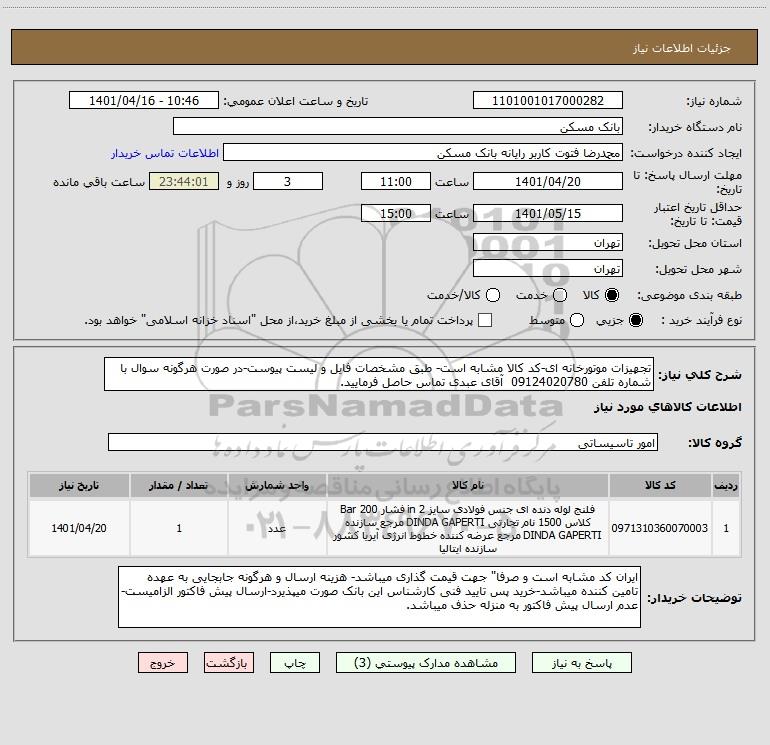Click the کد کالا column header

pos(660,485)
